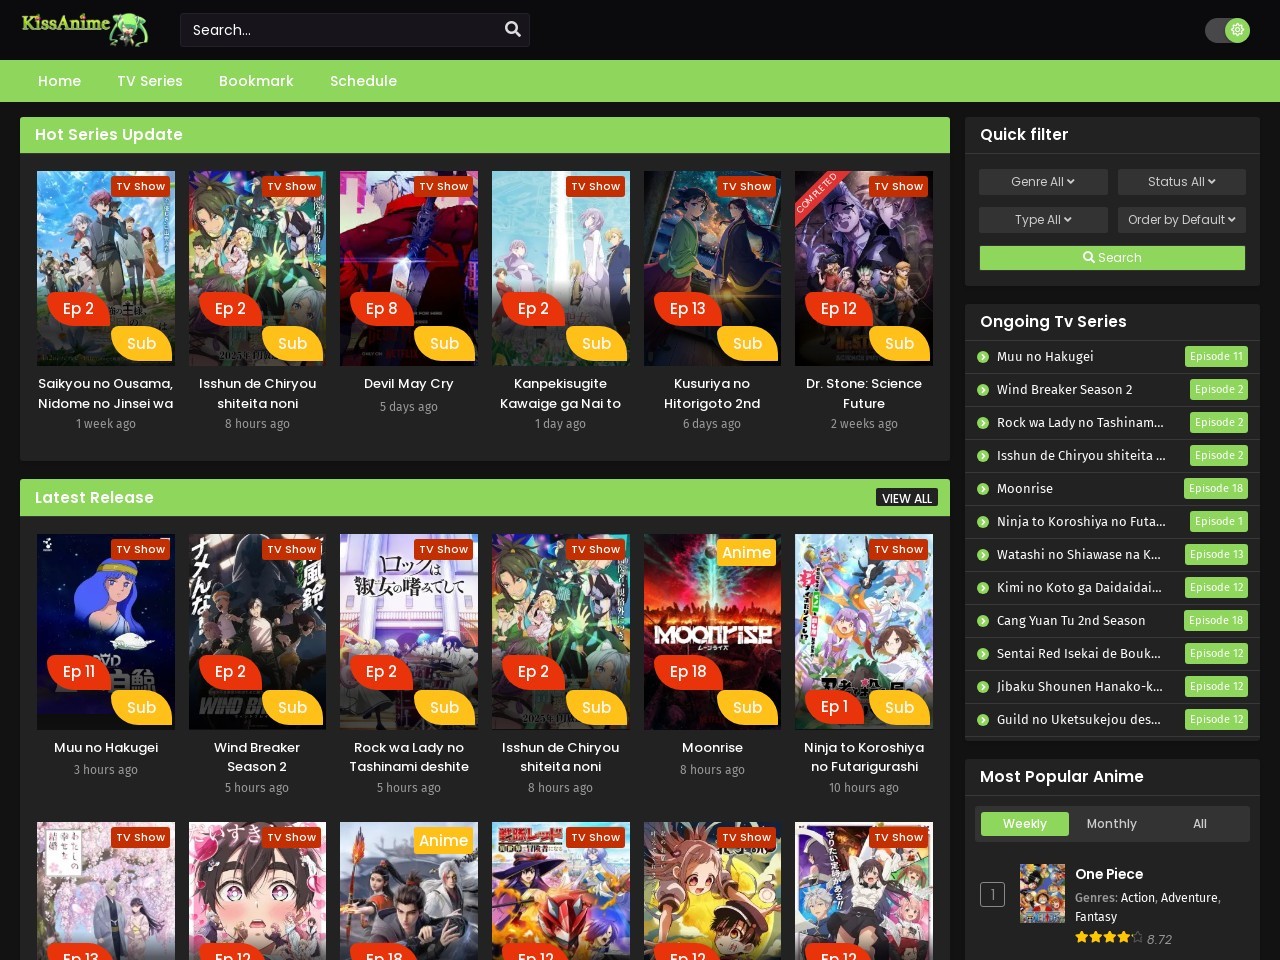This screenshot has width=1280, height=960.
Task: Open Moonrise in Ongoing Tv Series list
Action: pyautogui.click(x=1025, y=488)
